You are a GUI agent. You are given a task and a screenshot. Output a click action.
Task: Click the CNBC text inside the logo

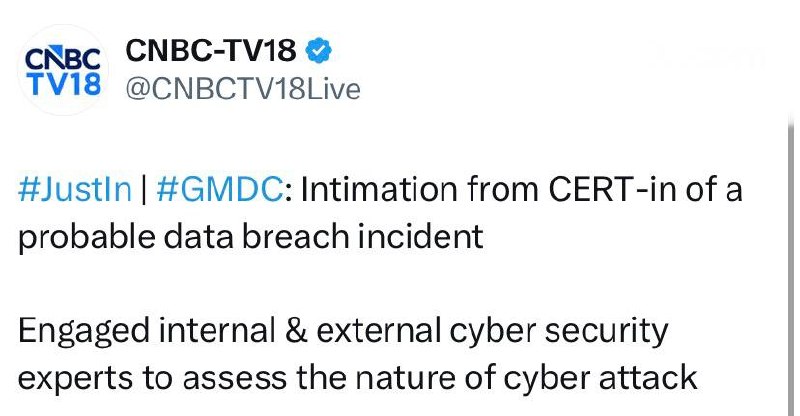tap(63, 58)
